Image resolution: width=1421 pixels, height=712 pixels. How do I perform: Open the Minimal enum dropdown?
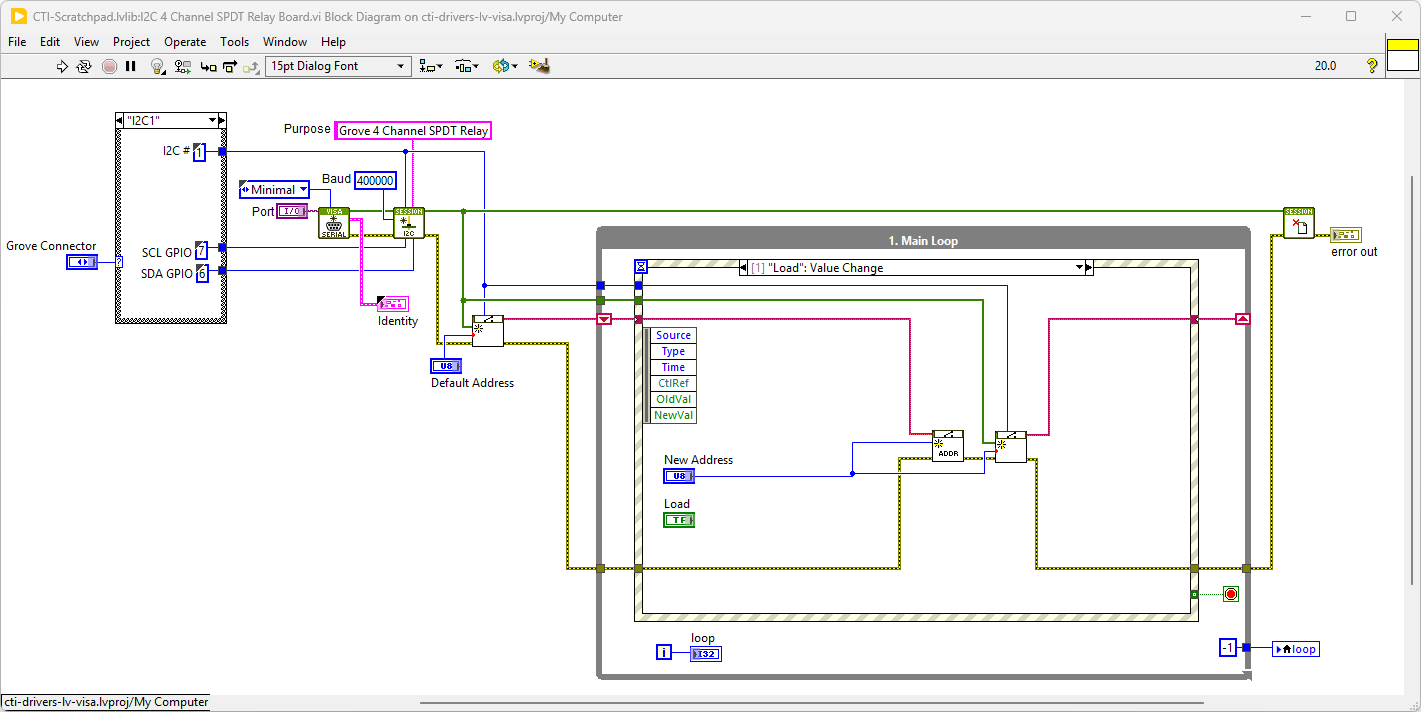(x=305, y=189)
